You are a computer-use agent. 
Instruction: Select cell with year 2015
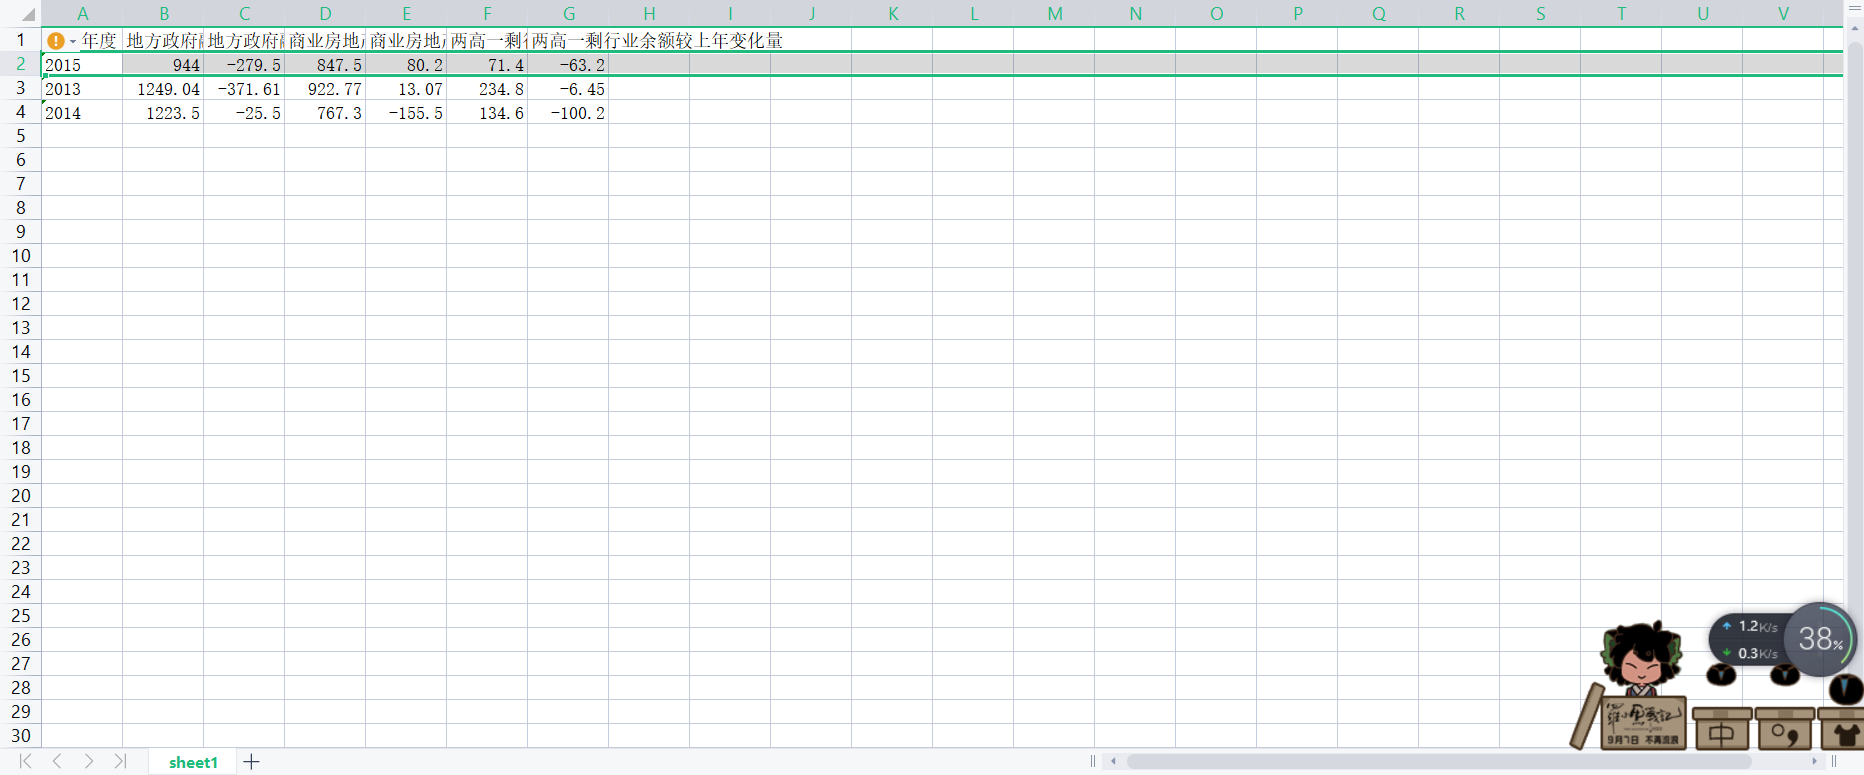point(82,65)
